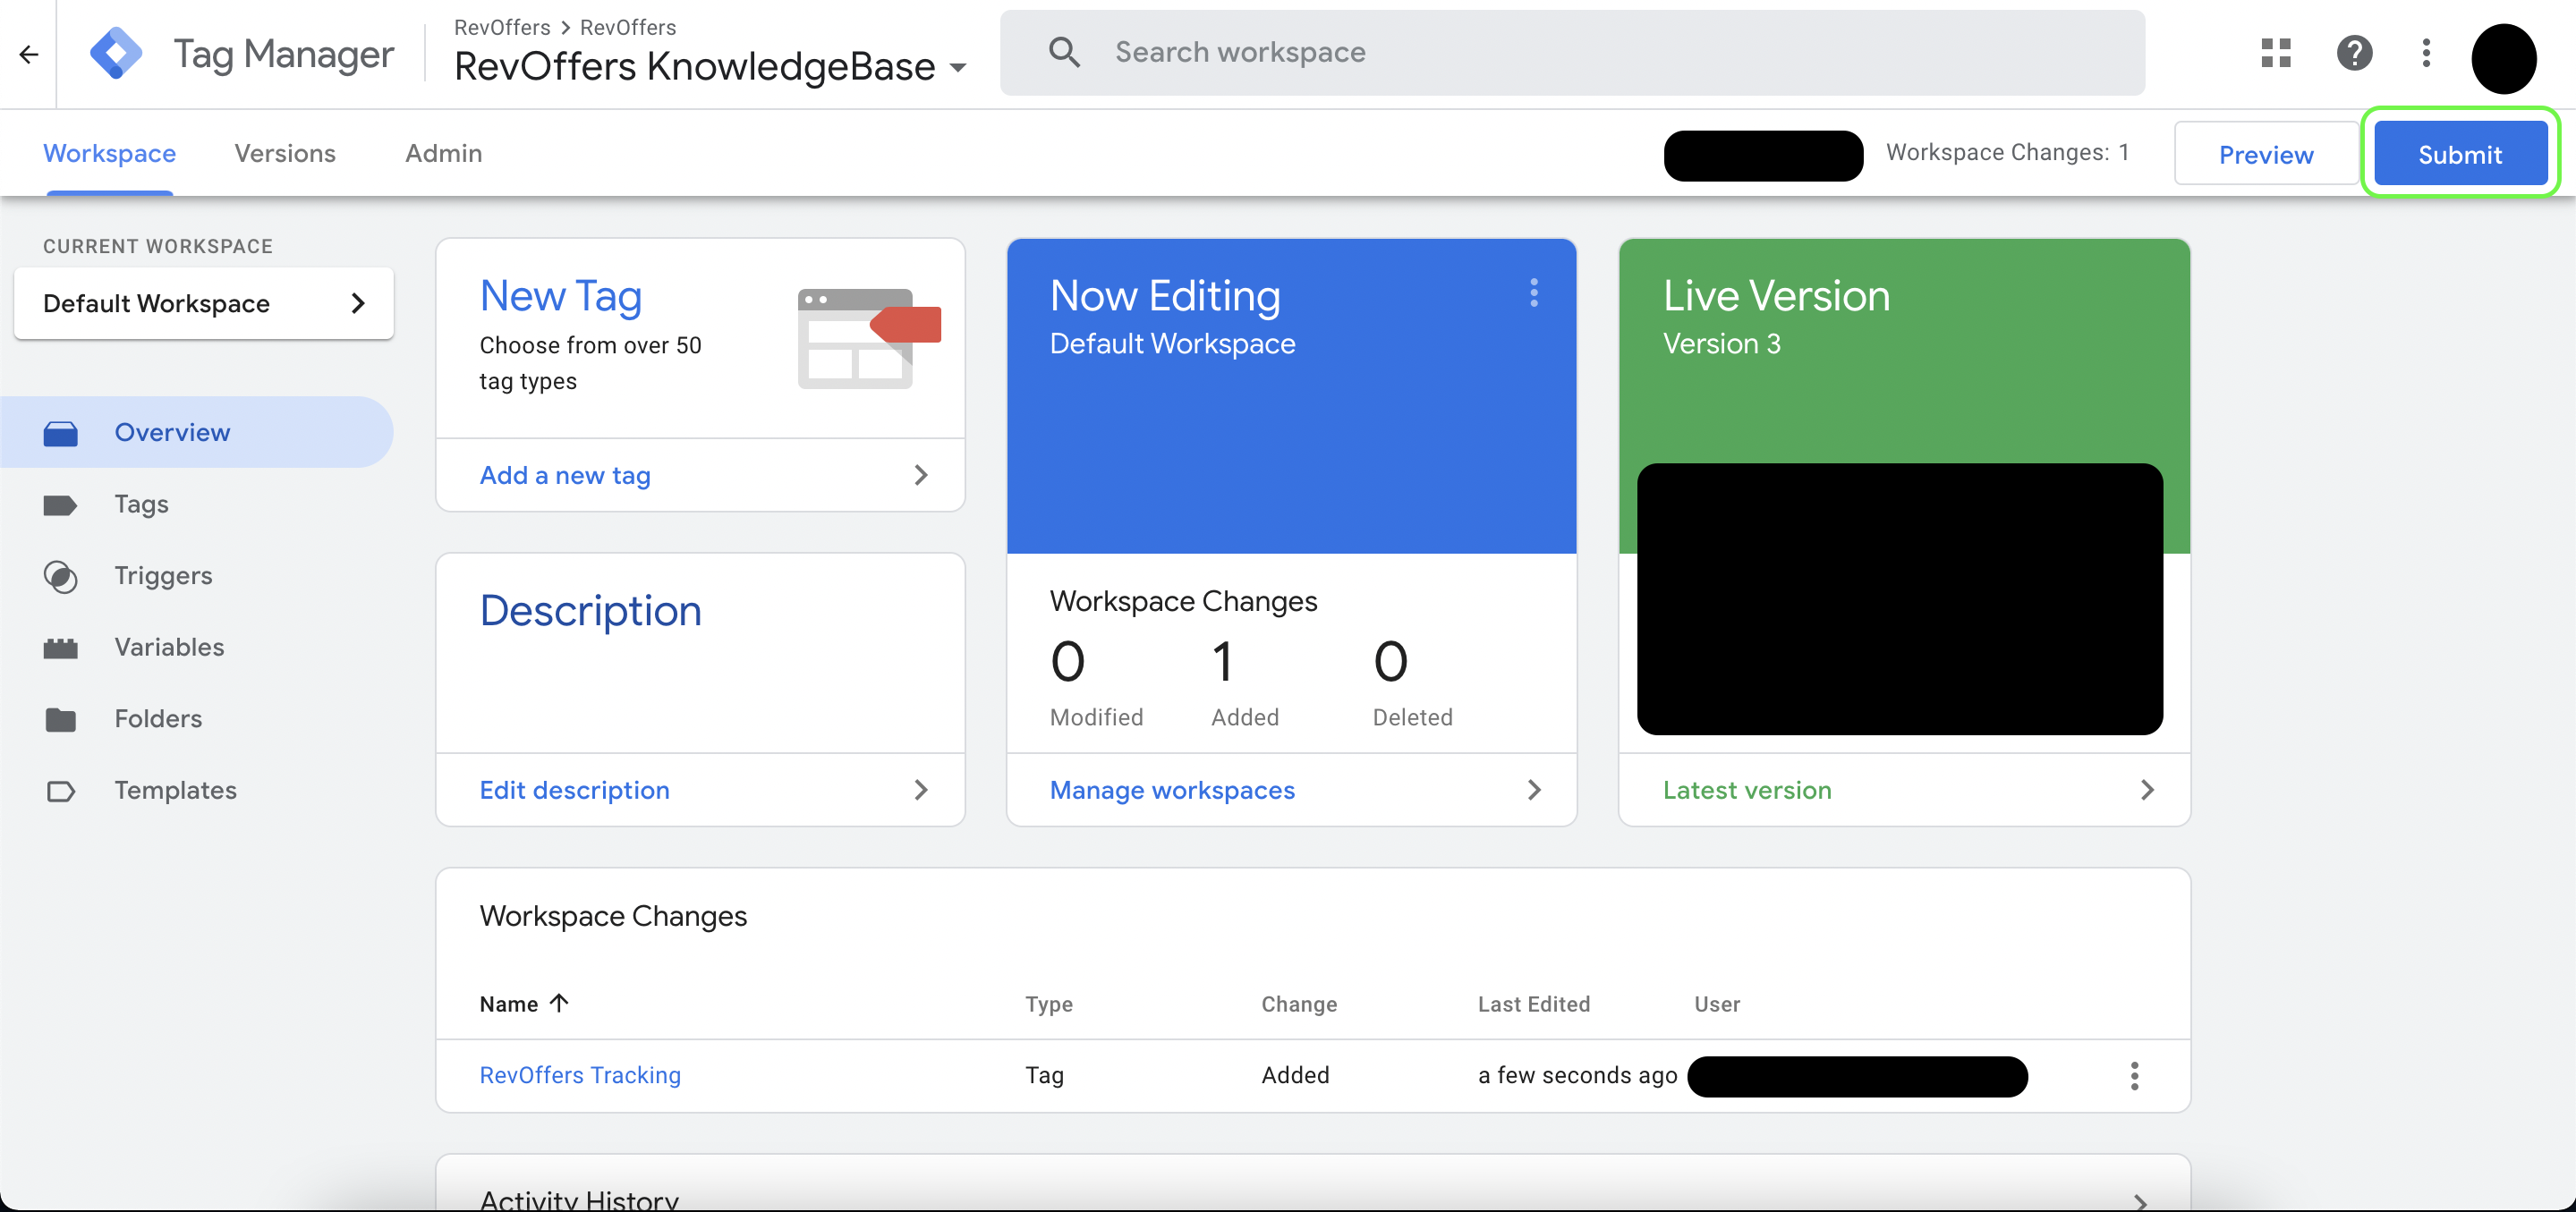This screenshot has width=2576, height=1212.
Task: Select Triggers in the sidebar
Action: (x=196, y=576)
